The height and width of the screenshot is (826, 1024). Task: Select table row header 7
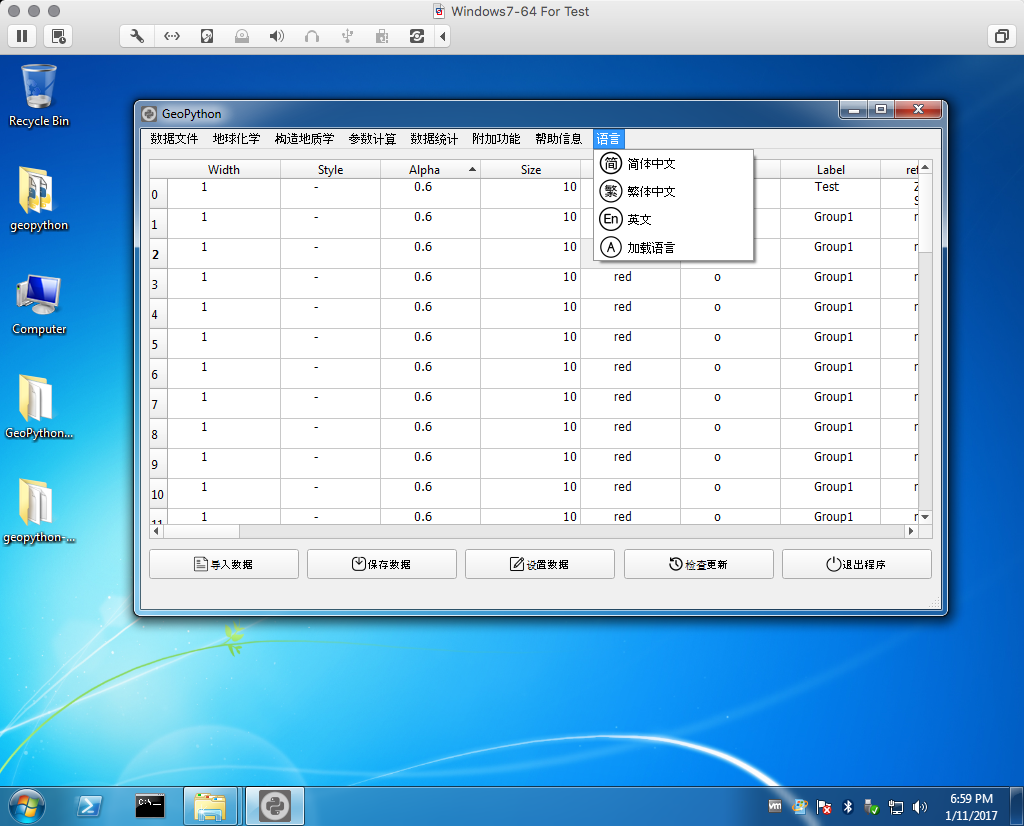[159, 404]
